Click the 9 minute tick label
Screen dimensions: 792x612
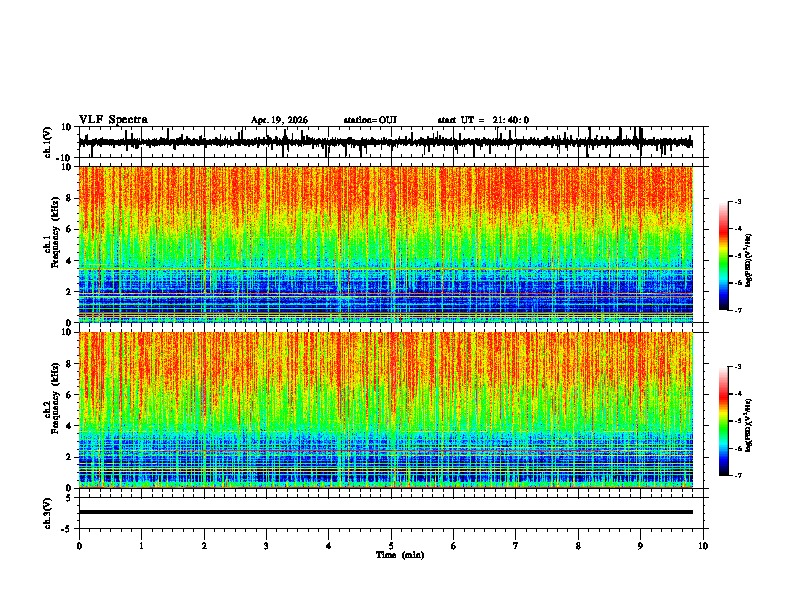(640, 546)
